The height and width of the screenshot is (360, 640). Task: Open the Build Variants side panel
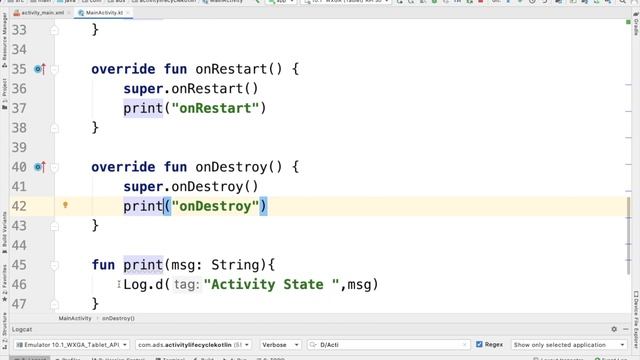point(4,233)
